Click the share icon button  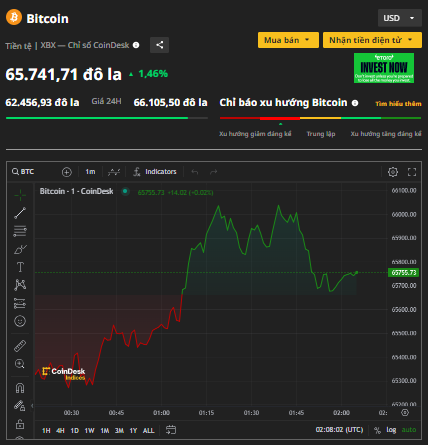(x=159, y=45)
